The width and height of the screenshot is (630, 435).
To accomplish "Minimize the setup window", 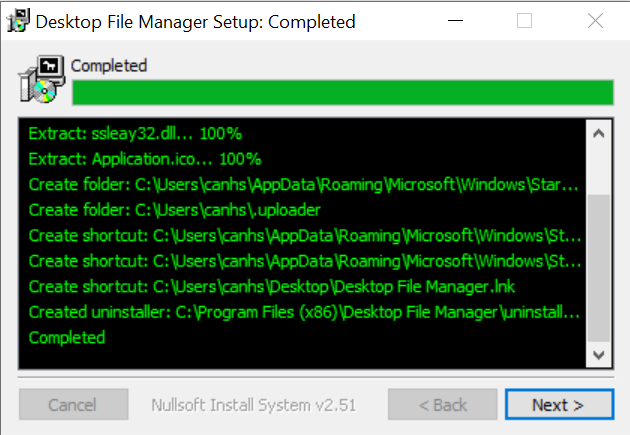I will (455, 20).
